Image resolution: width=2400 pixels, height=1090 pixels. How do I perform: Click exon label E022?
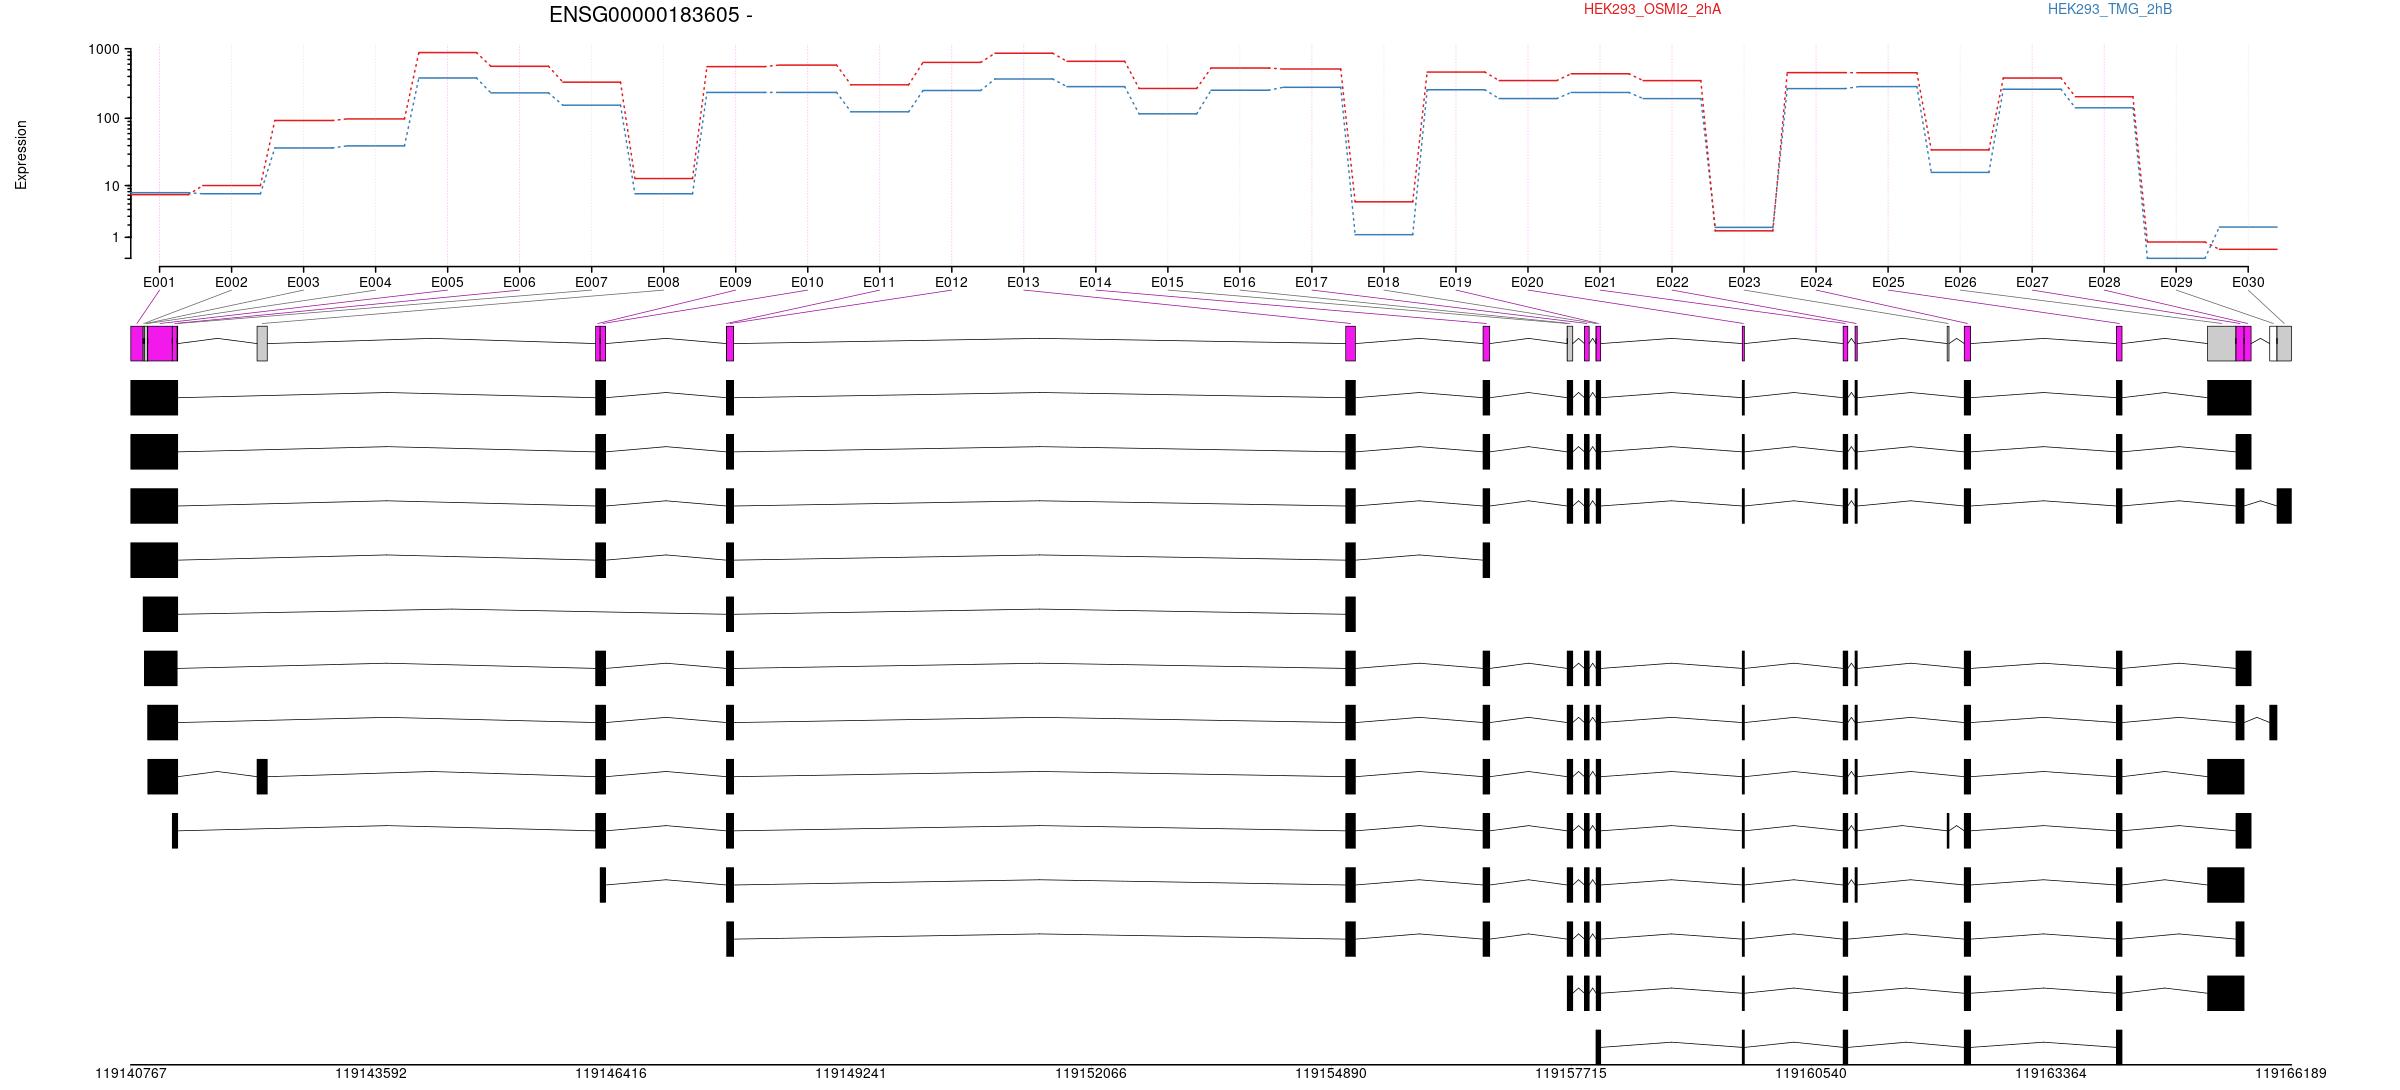(x=1672, y=282)
